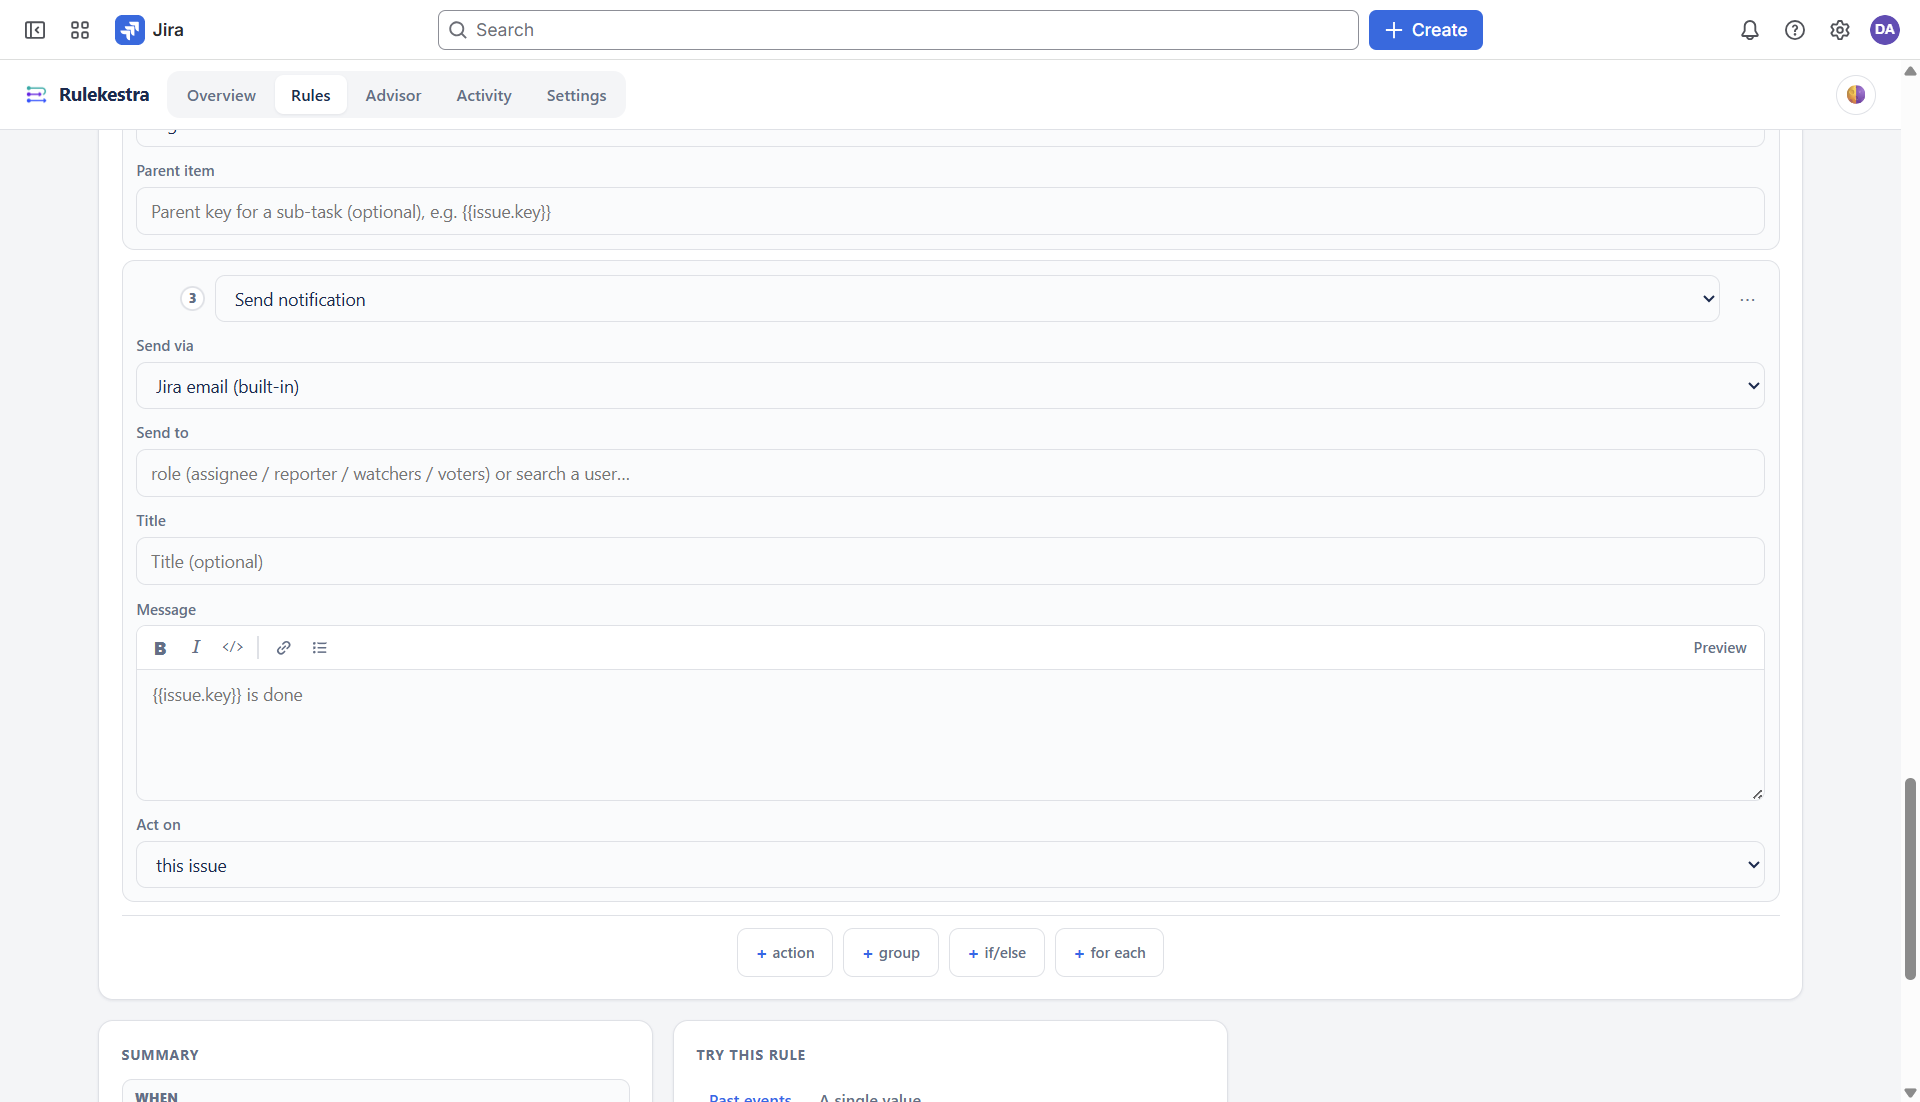
Task: Open DA profile avatar menu
Action: point(1884,30)
